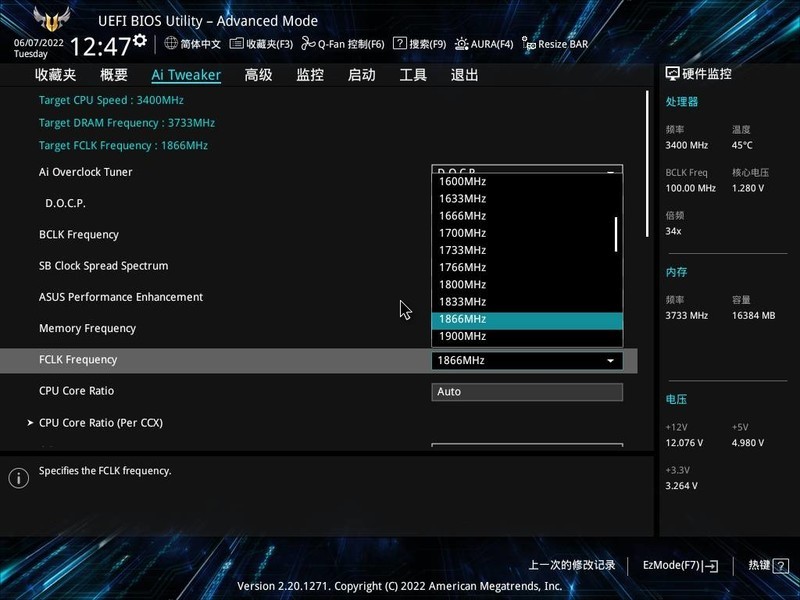View 上一次的修改记录 change log
This screenshot has height=600, width=800.
(571, 565)
